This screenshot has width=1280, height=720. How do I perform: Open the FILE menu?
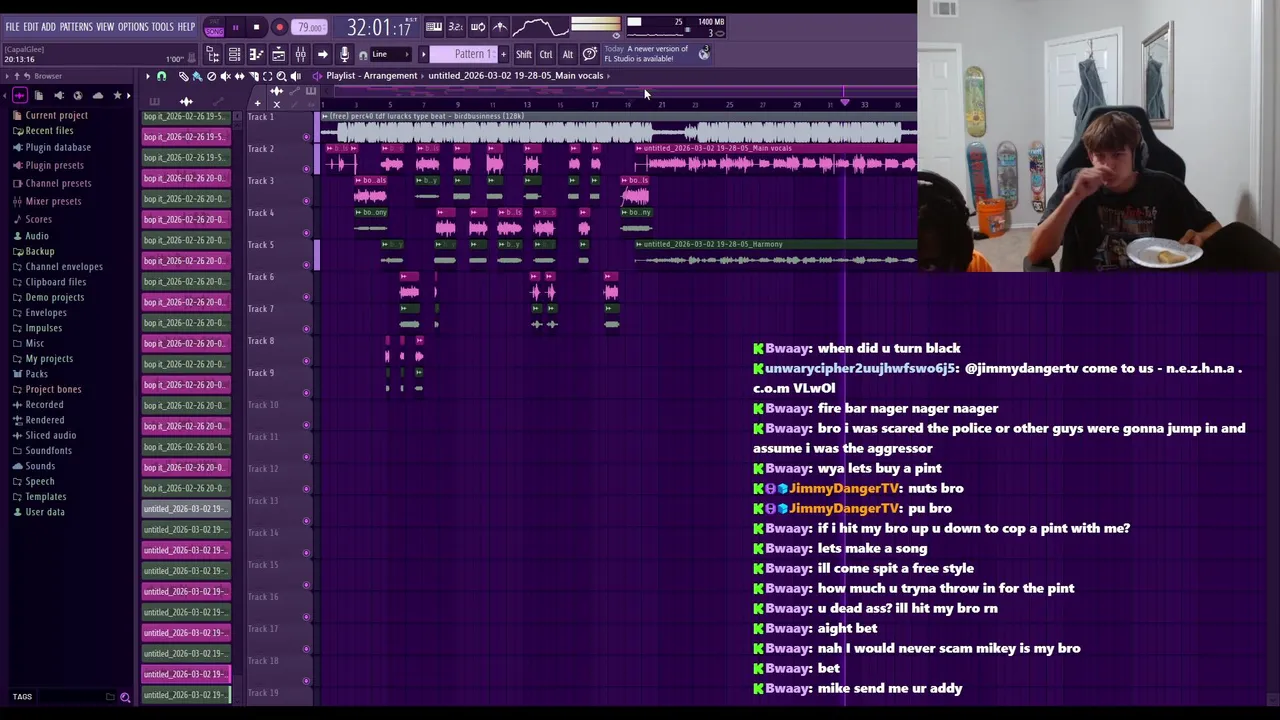(x=12, y=27)
